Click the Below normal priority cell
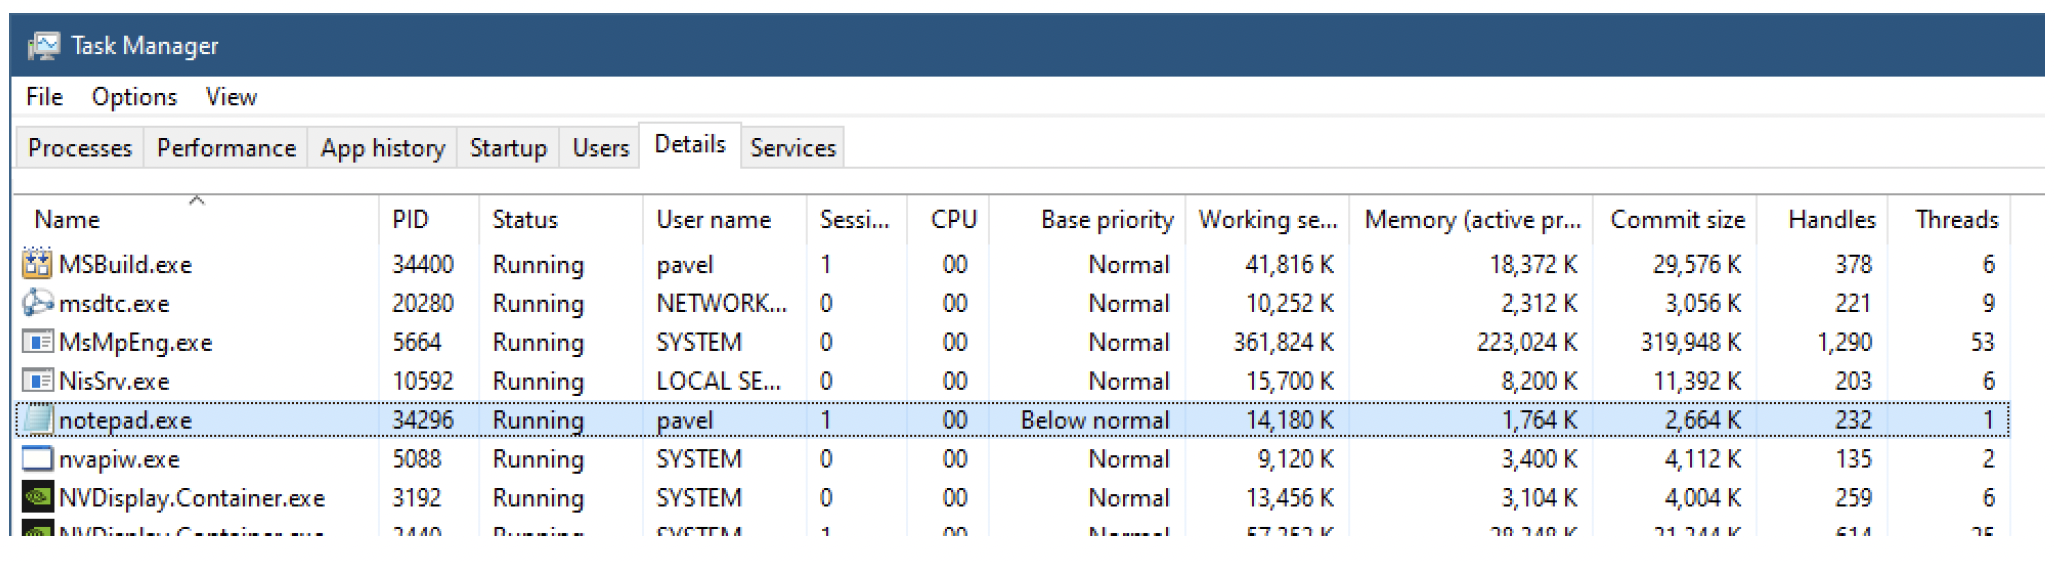Viewport: 2054px width, 562px height. coord(1094,421)
